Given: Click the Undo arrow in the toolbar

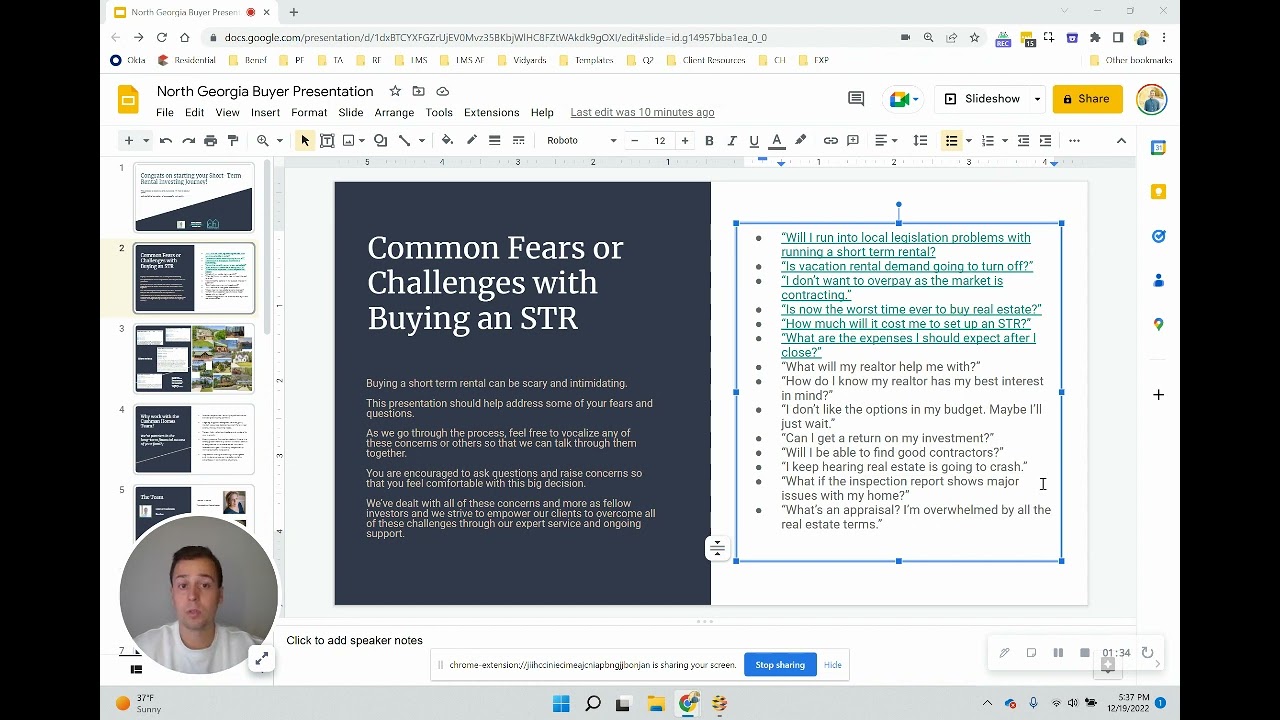Looking at the screenshot, I should coord(166,141).
